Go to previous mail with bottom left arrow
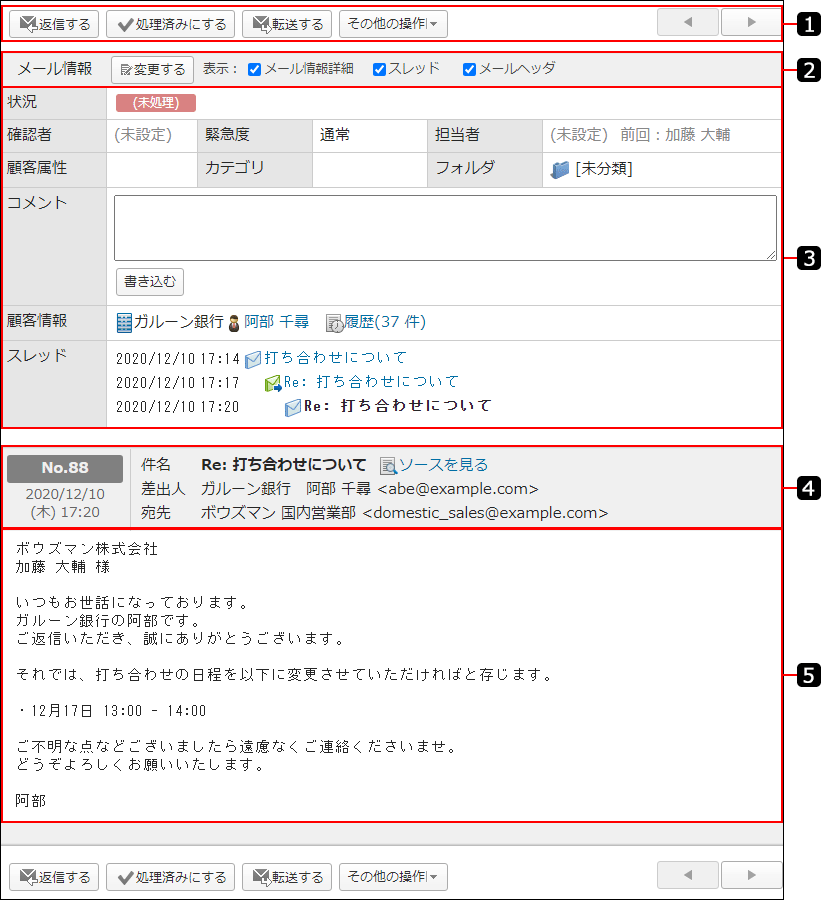Viewport: 821px width, 900px height. [x=688, y=875]
